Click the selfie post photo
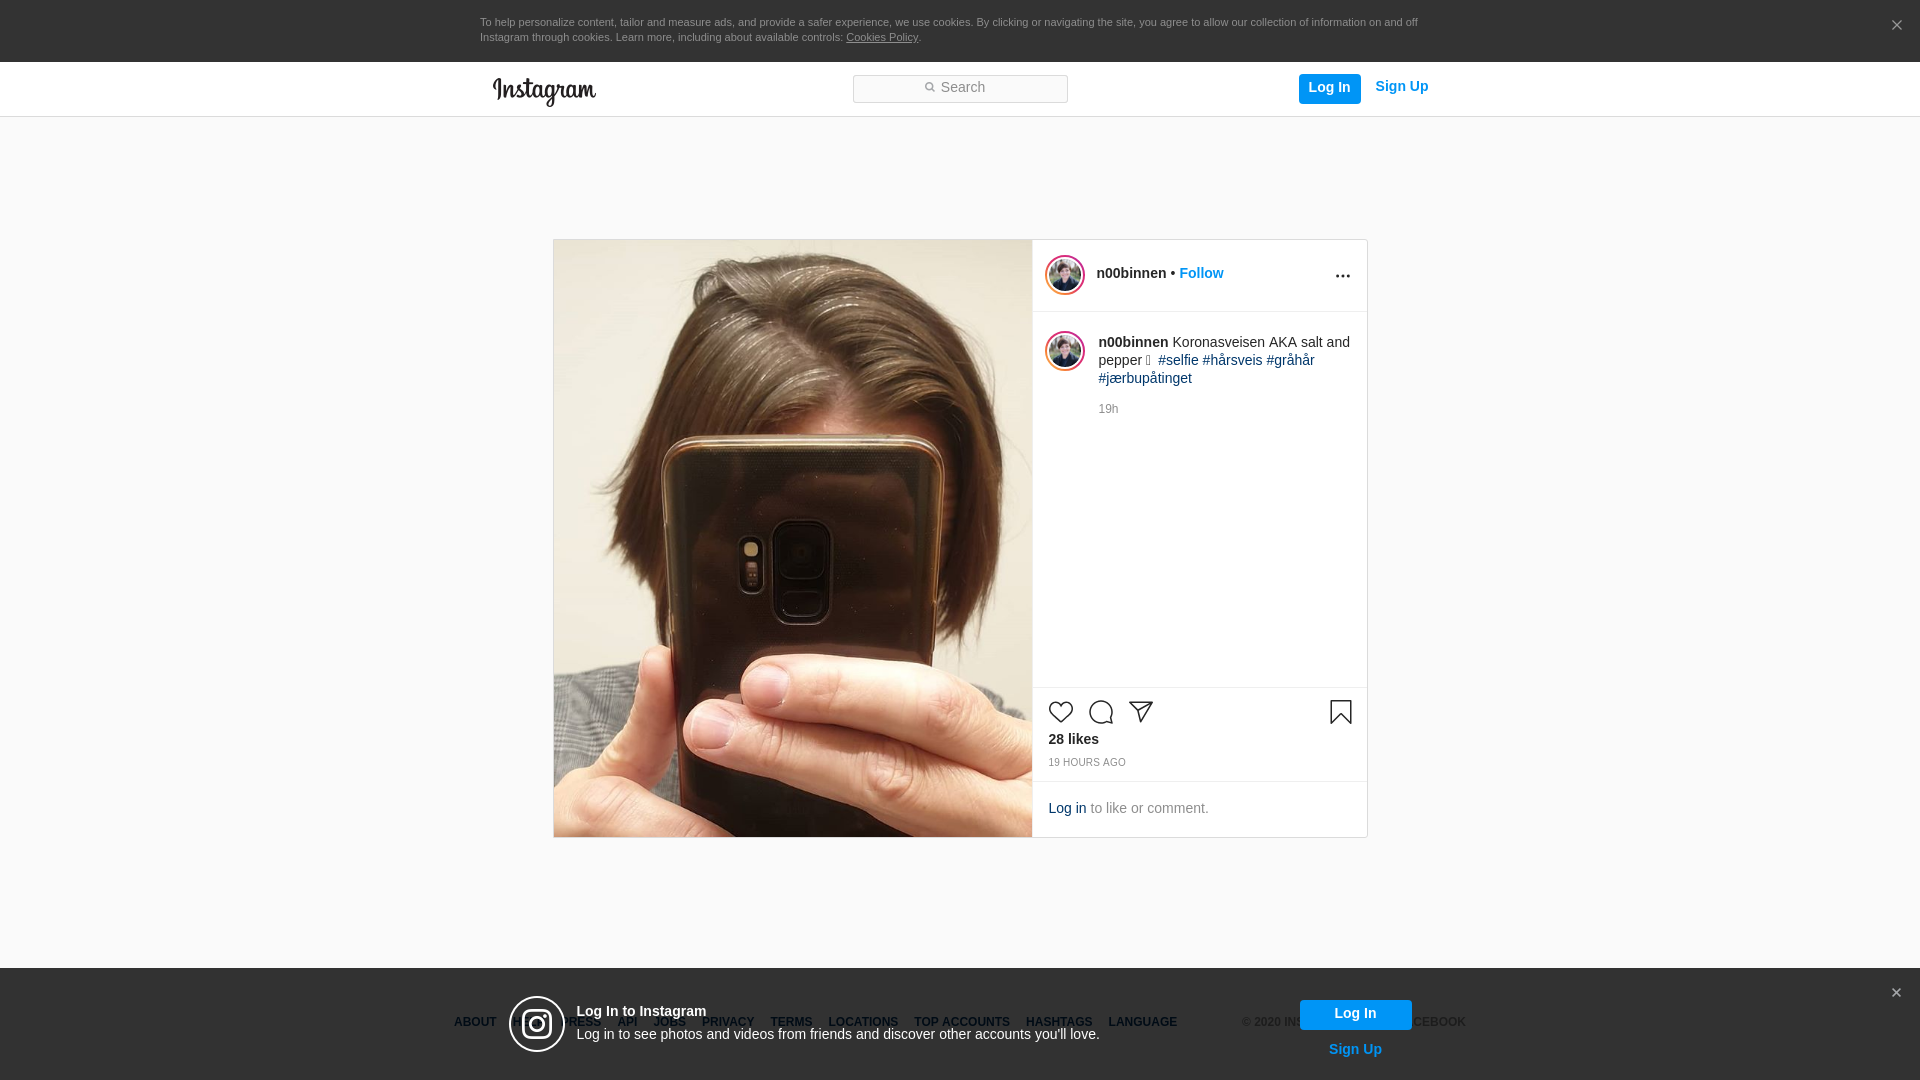The width and height of the screenshot is (1920, 1080). click(x=793, y=538)
